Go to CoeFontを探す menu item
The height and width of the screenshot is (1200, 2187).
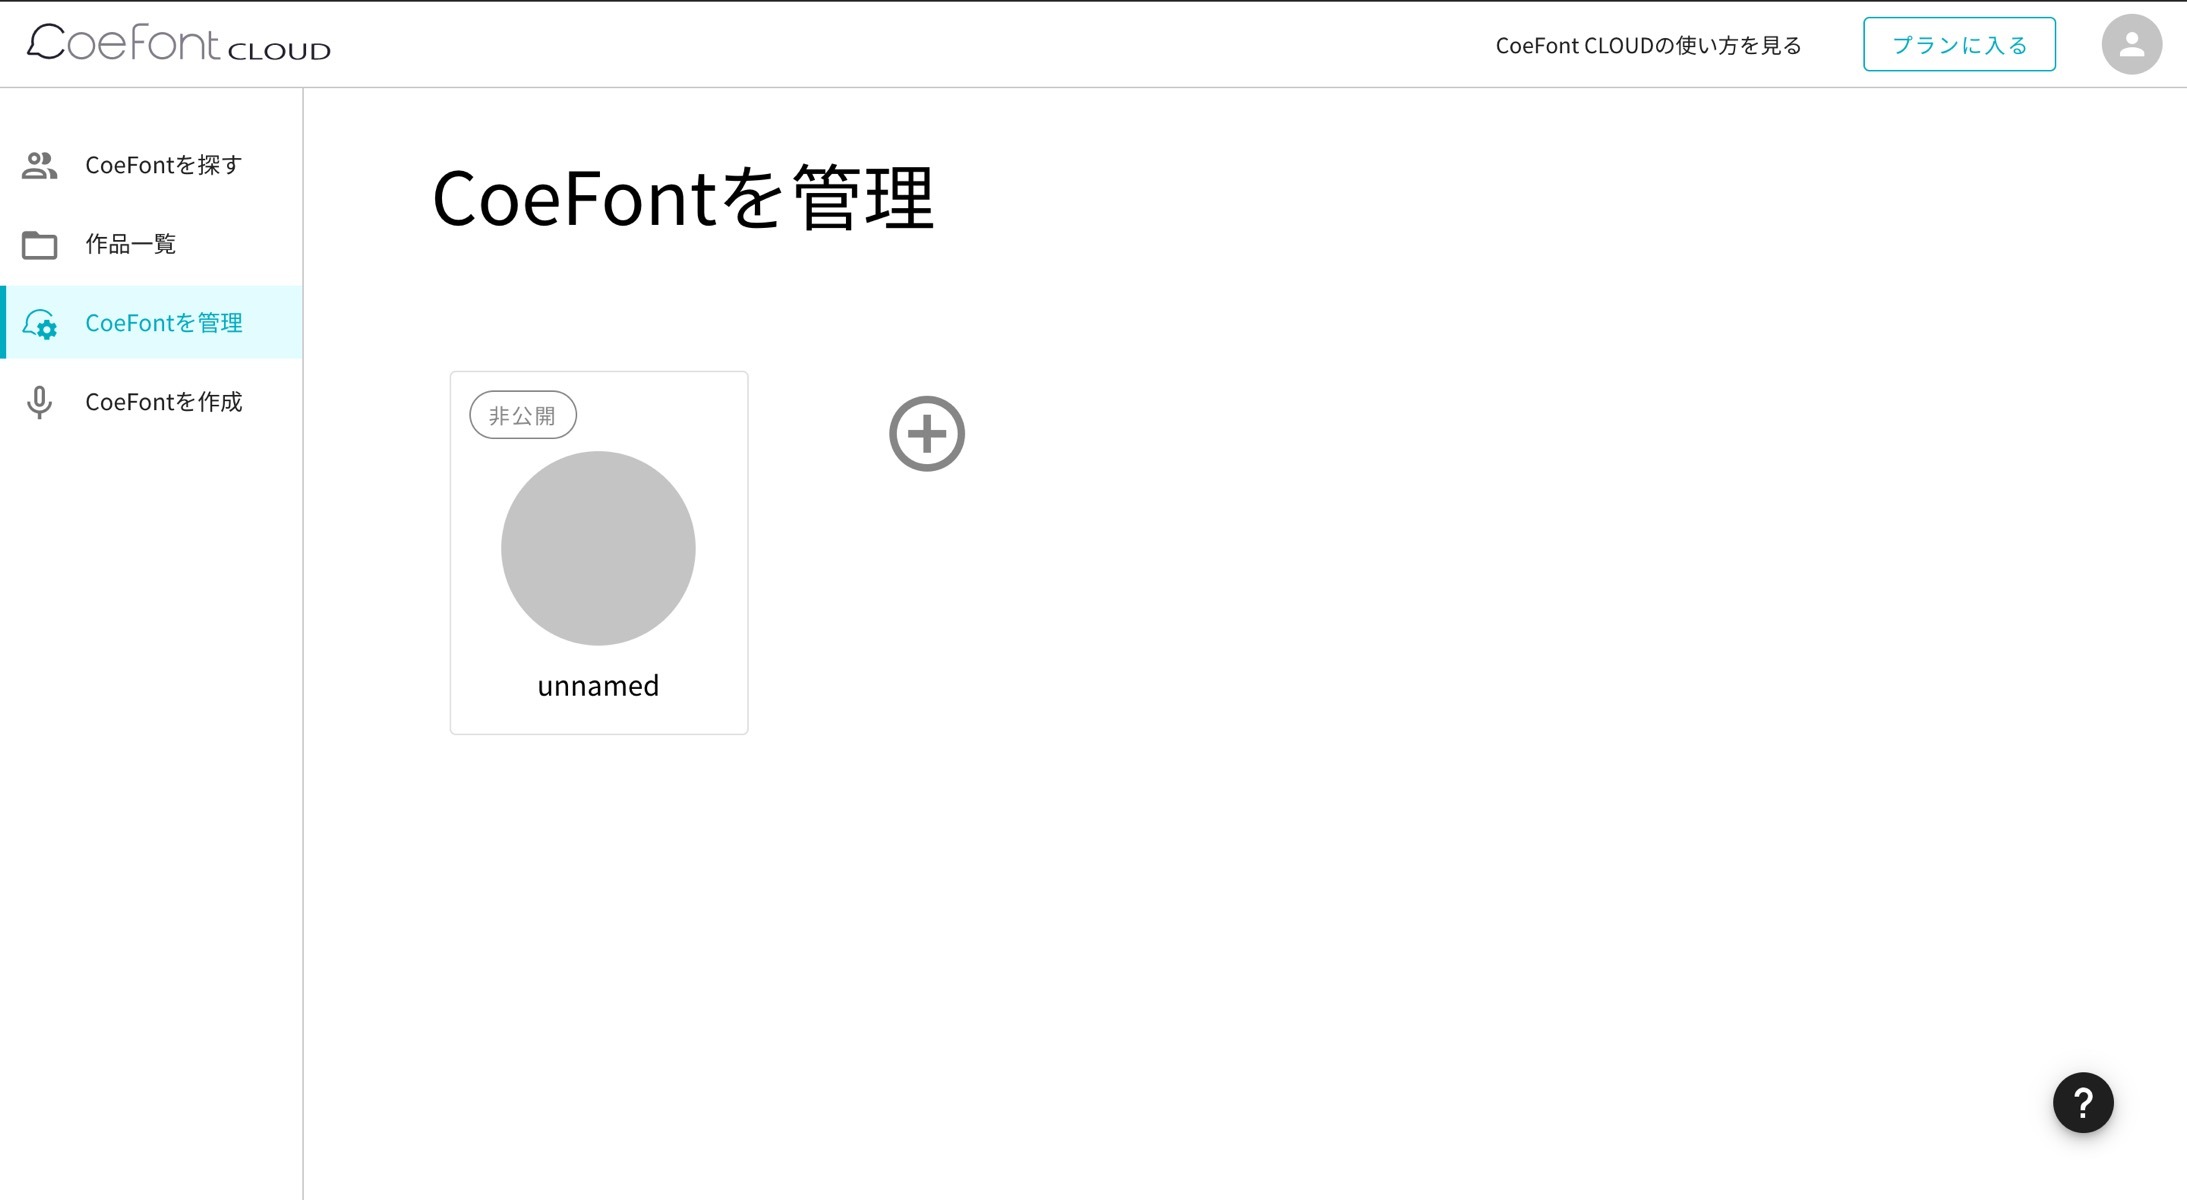coord(152,165)
